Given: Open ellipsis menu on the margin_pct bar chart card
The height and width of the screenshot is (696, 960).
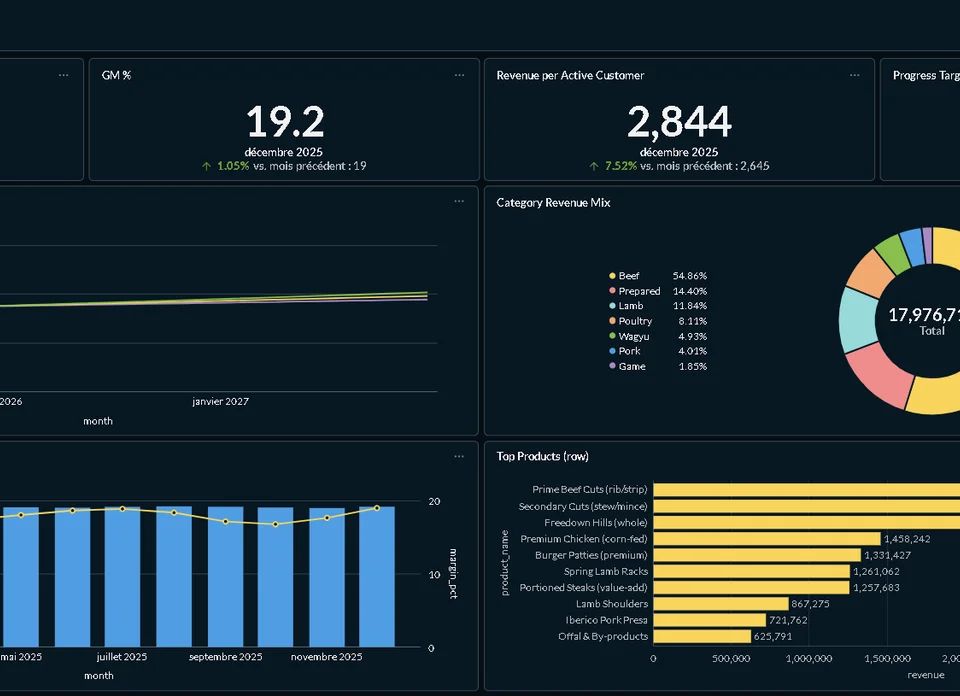Looking at the screenshot, I should tap(459, 457).
